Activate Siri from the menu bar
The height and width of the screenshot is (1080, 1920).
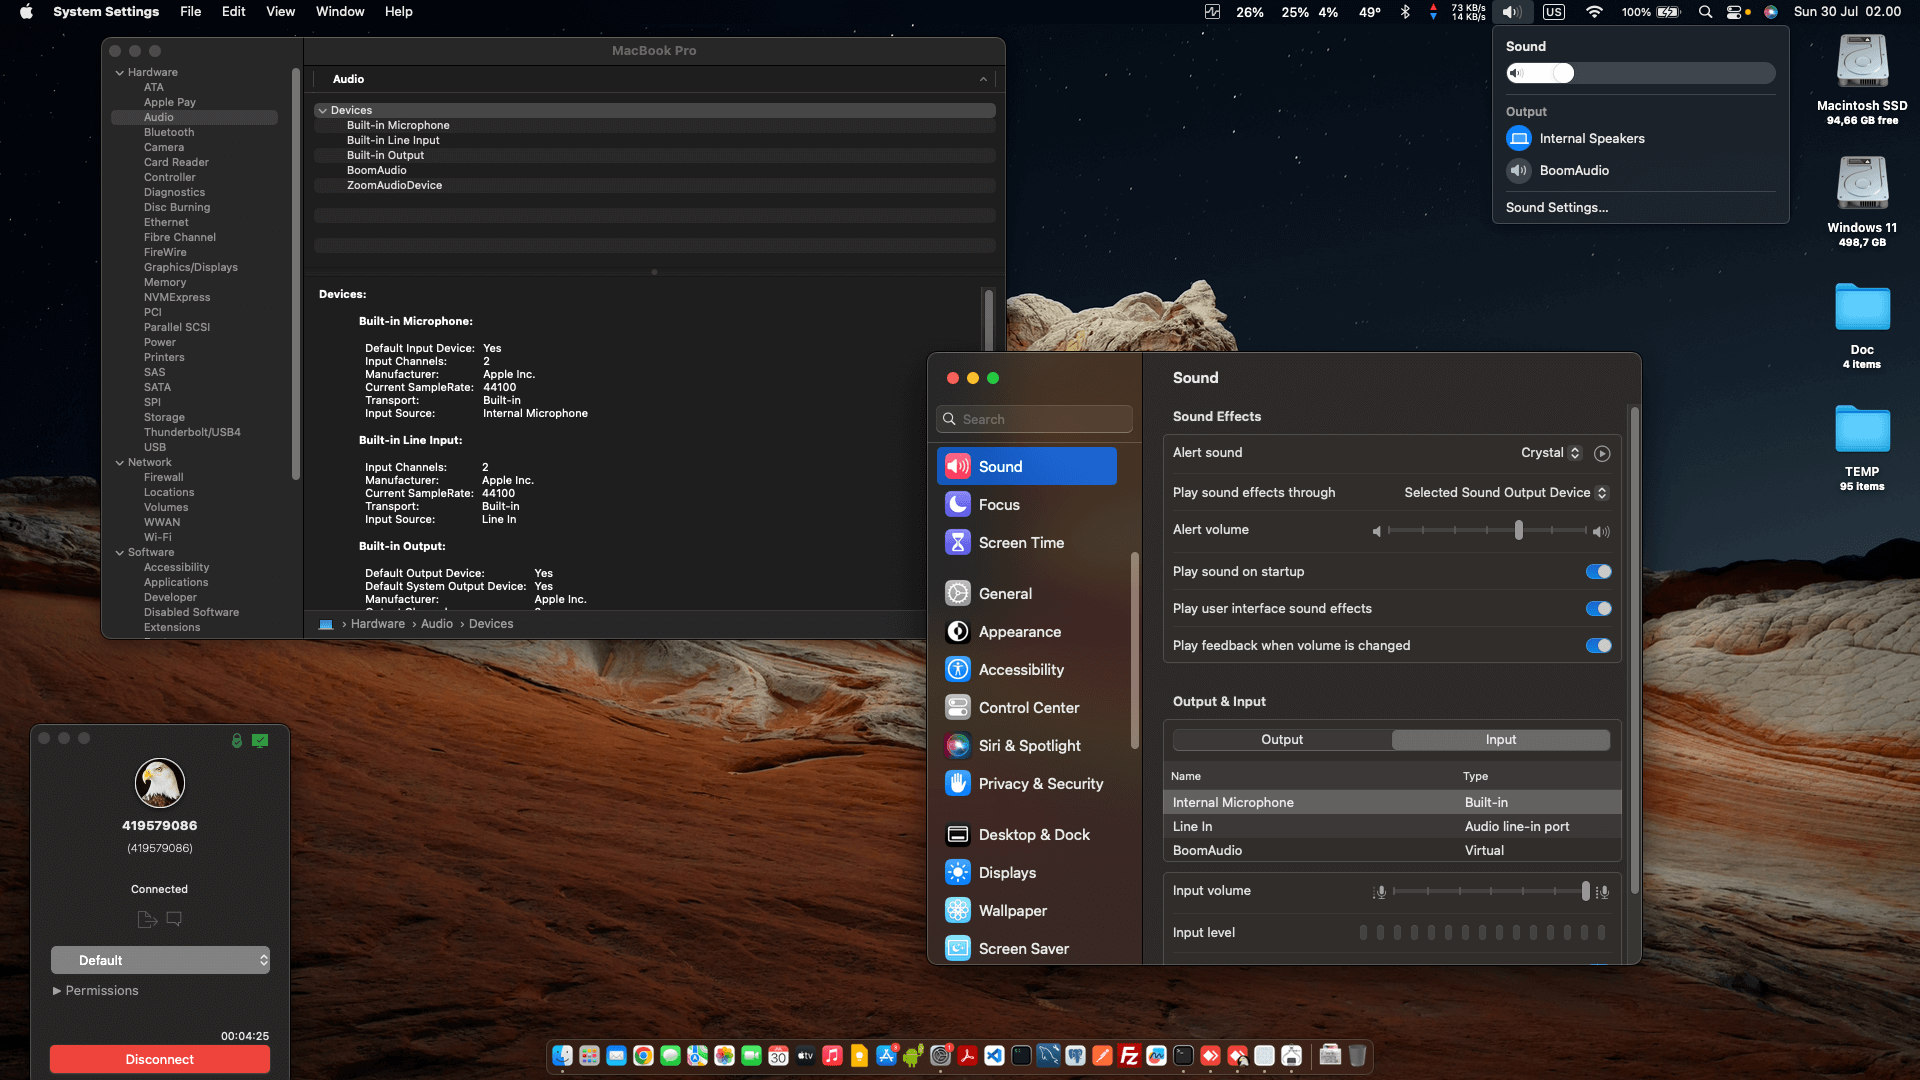pos(1771,12)
